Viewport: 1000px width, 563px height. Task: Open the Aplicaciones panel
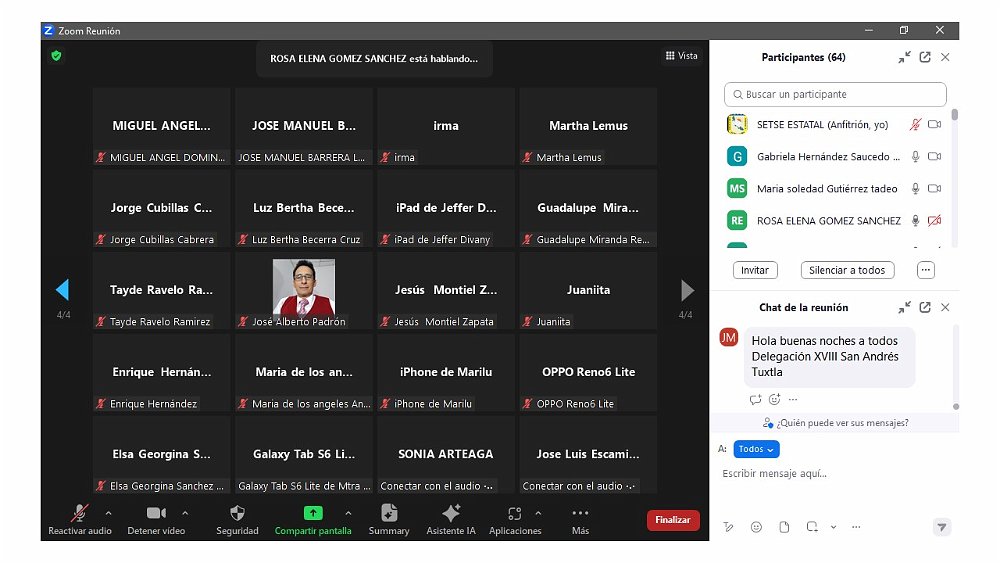pos(514,513)
